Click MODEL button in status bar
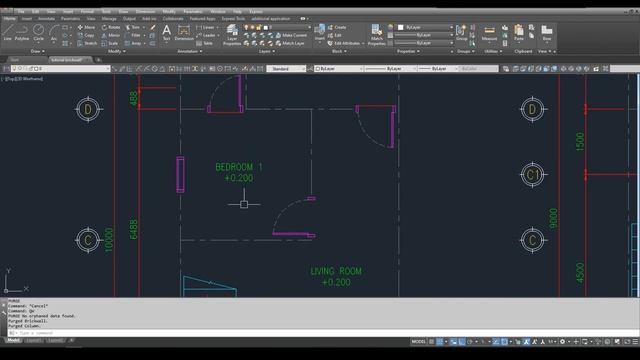This screenshot has width=640, height=360. (x=418, y=342)
